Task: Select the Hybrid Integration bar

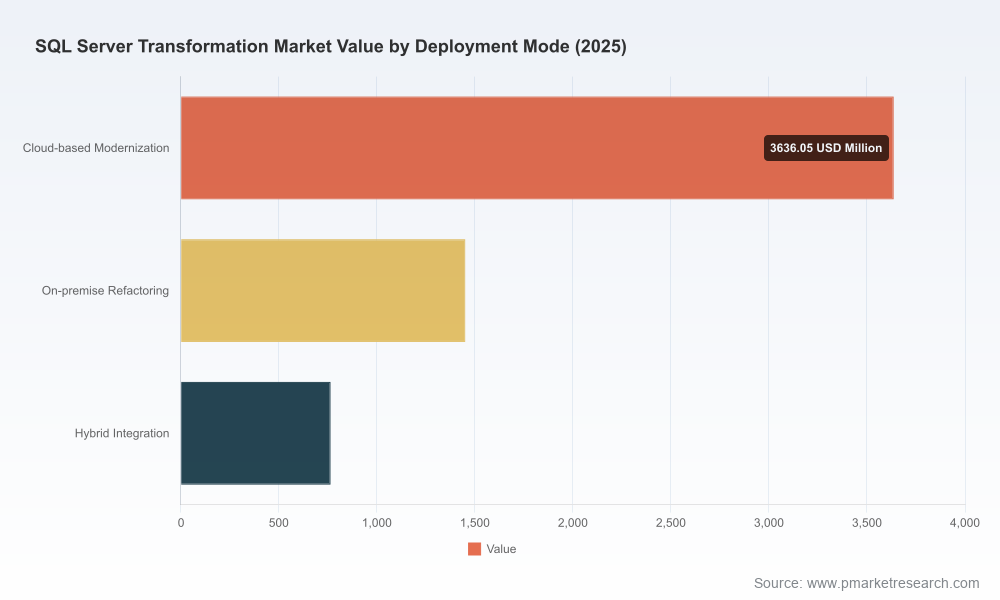Action: click(x=256, y=433)
